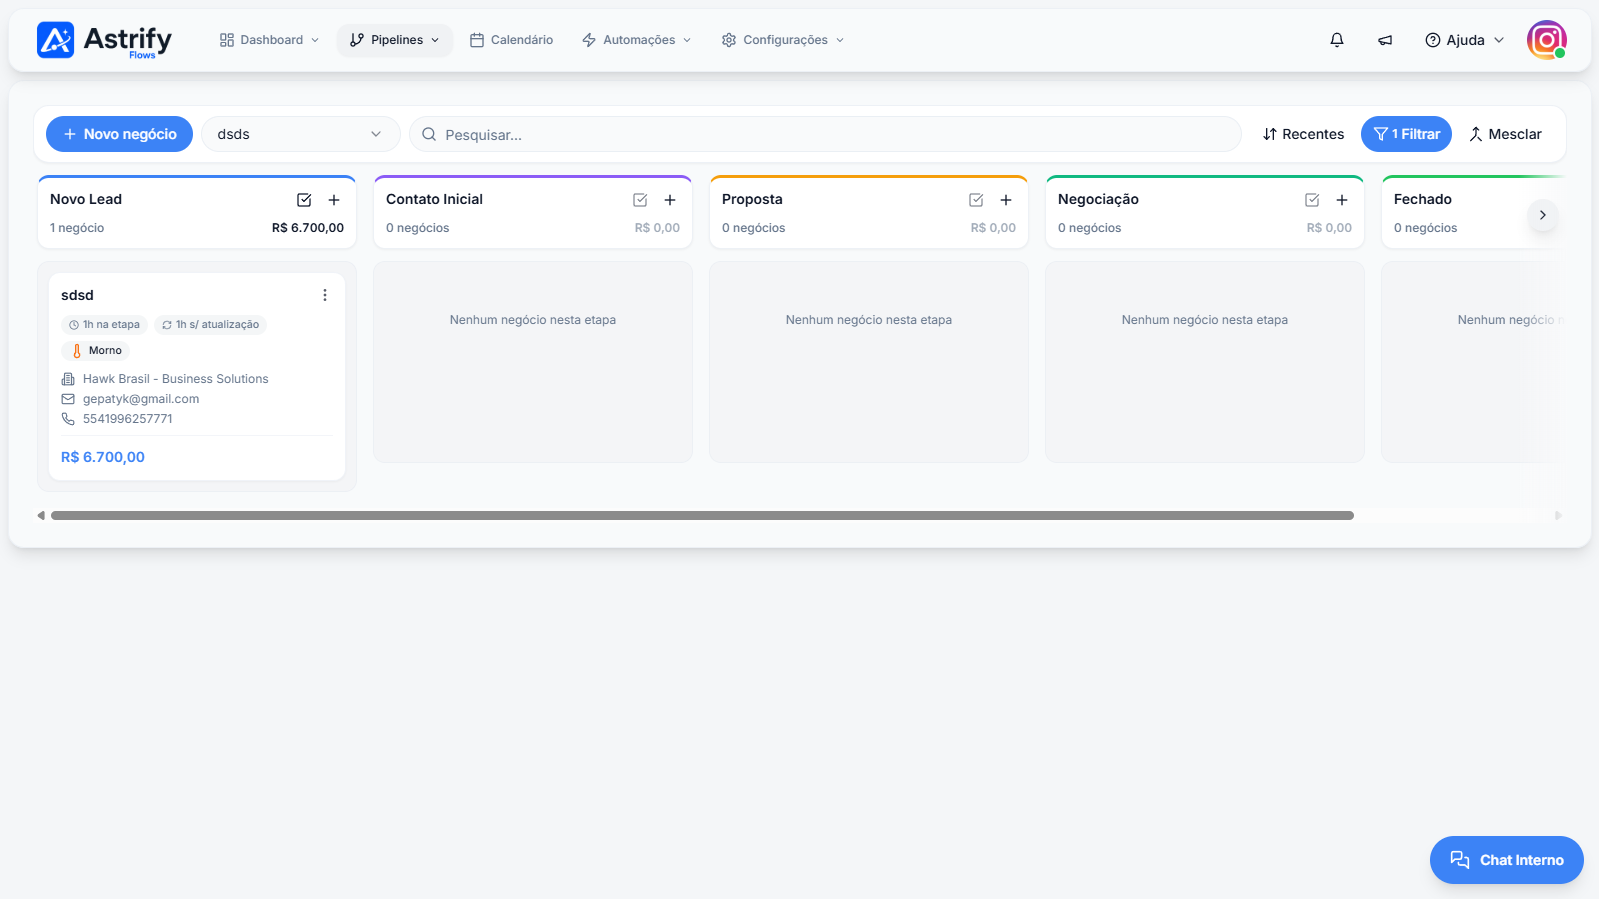Toggle select-all checkbox in Novo Lead column
This screenshot has width=1599, height=899.
[x=304, y=200]
